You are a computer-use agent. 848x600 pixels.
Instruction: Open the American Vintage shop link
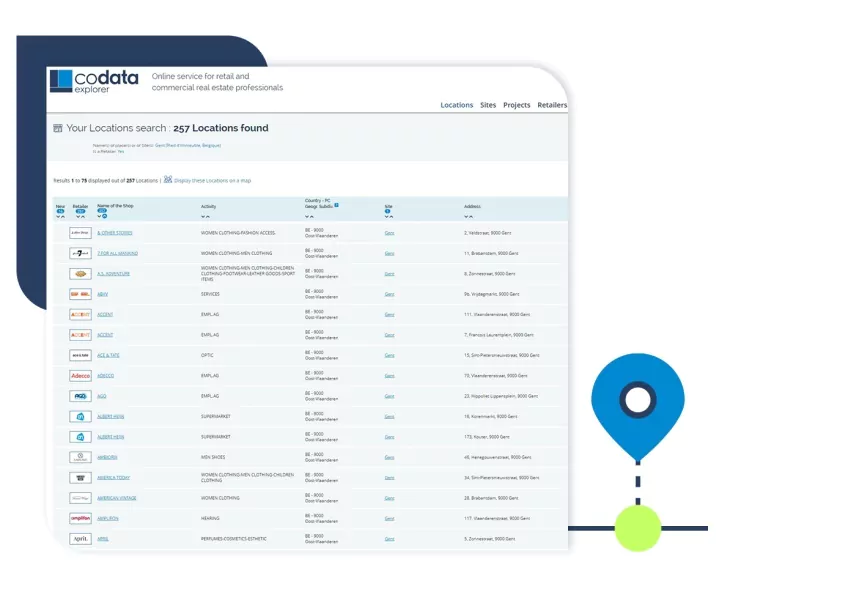coord(116,498)
